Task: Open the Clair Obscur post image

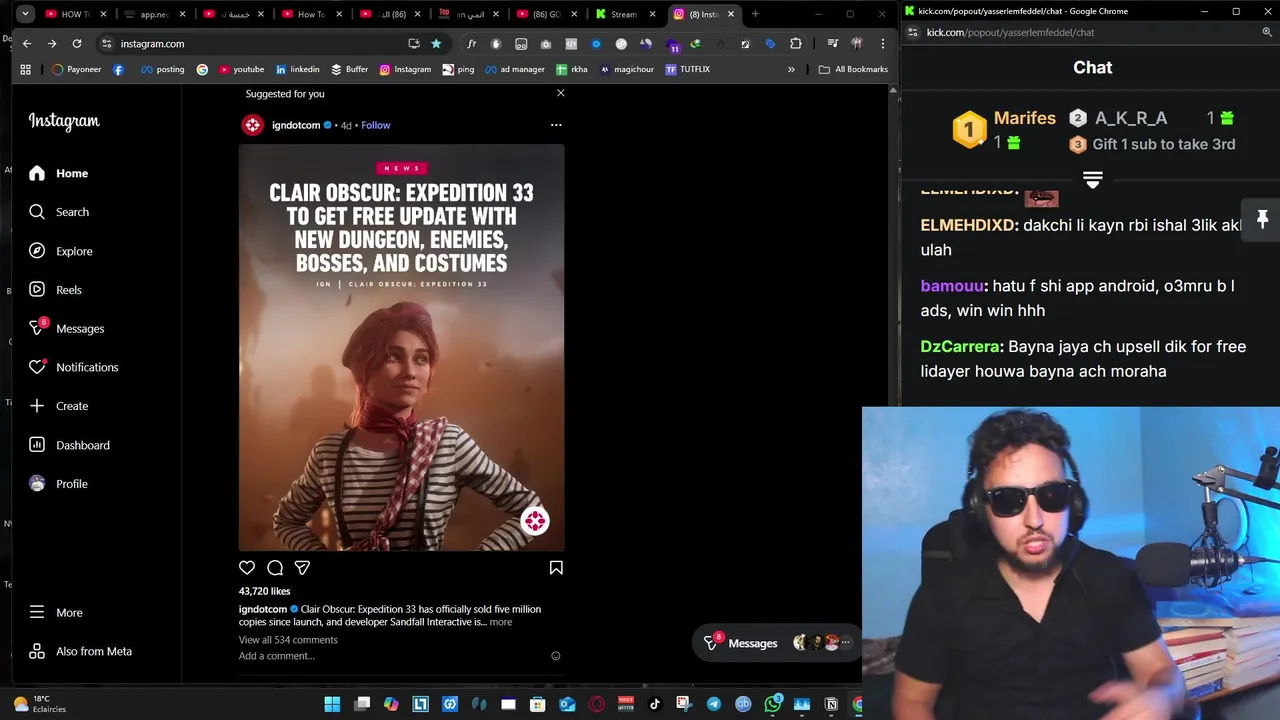Action: (x=401, y=348)
